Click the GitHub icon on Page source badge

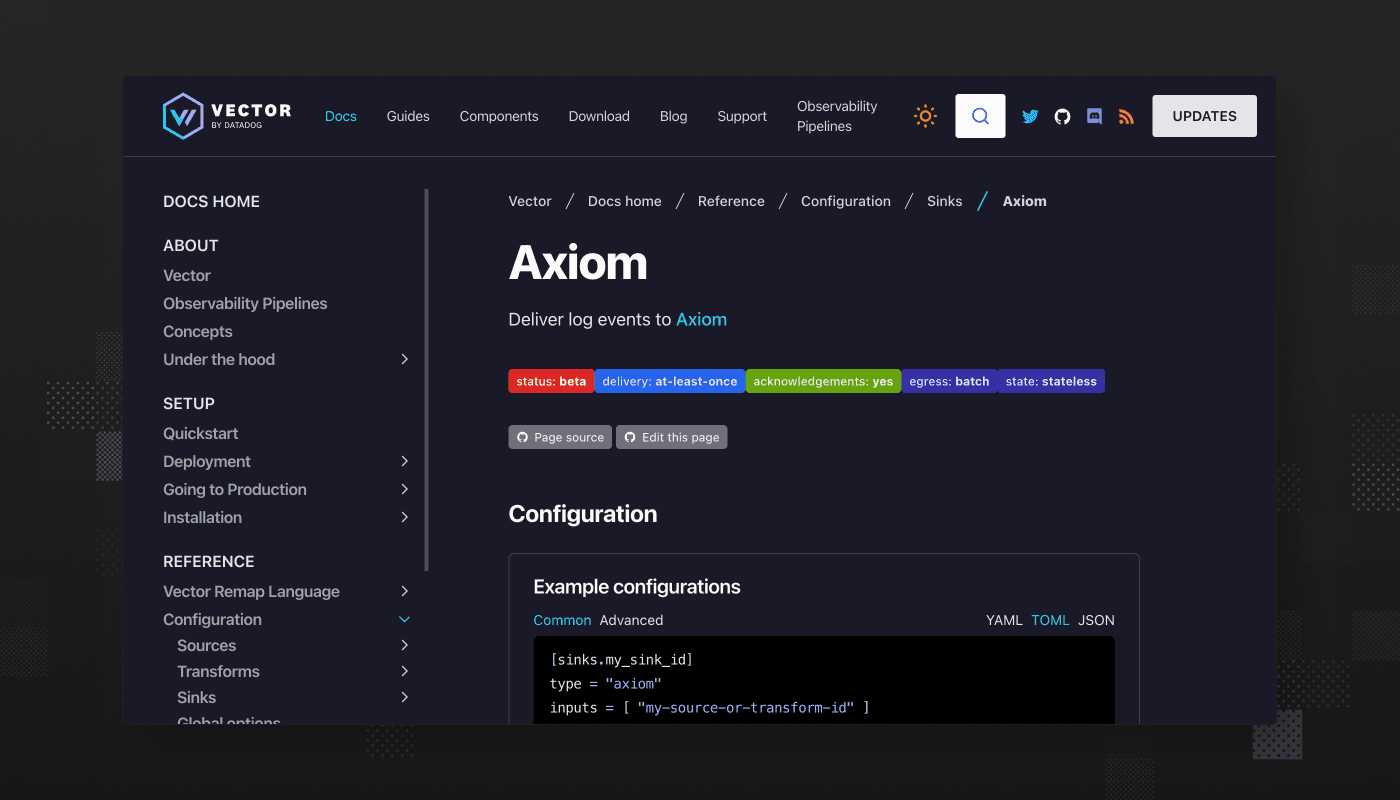point(521,436)
